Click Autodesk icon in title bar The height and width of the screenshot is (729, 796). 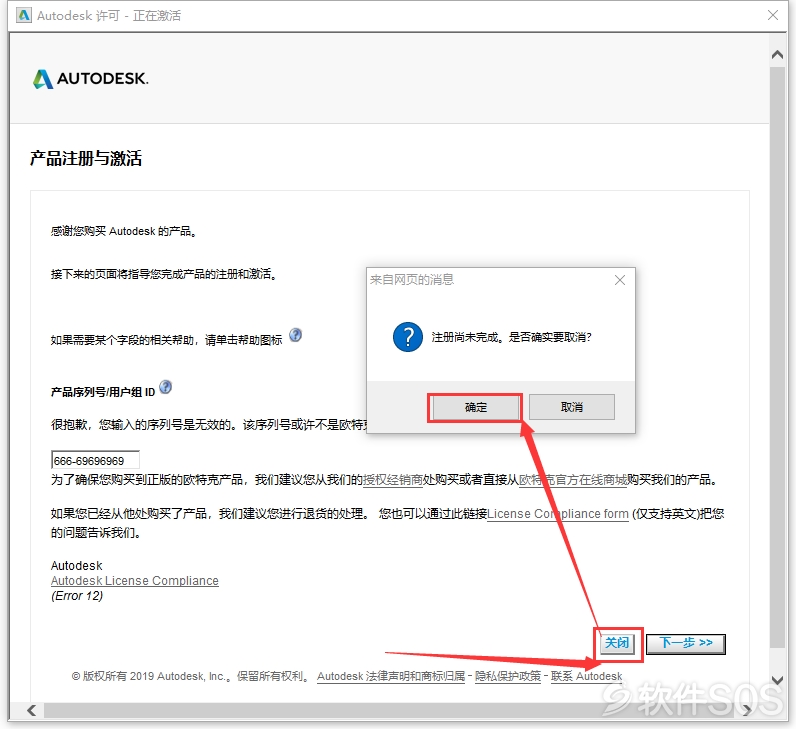point(23,16)
